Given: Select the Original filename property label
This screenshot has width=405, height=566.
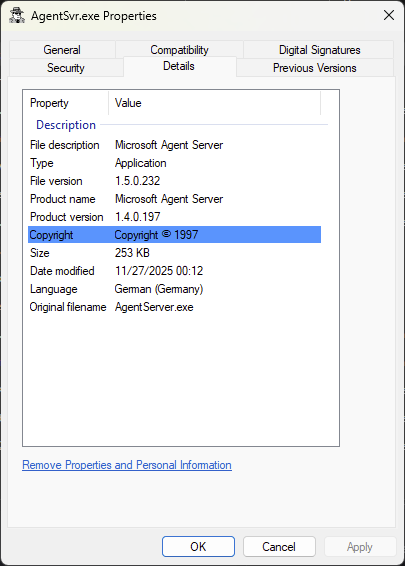Looking at the screenshot, I should point(68,307).
